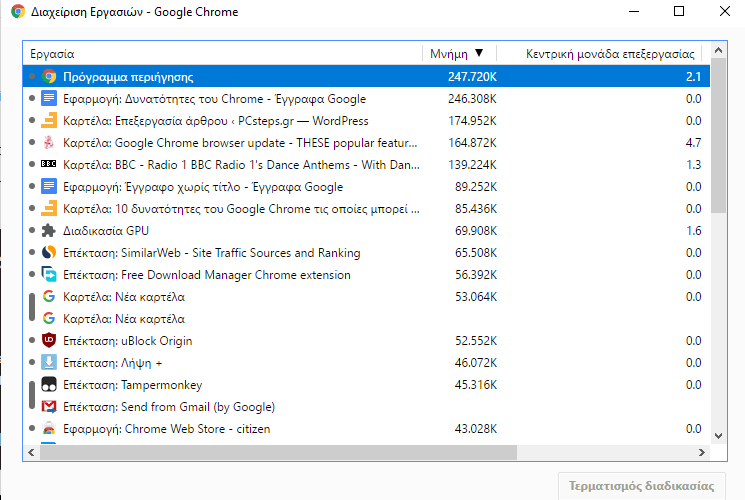Click the horizontal scrollbar right arrow
This screenshot has height=500, width=745.
point(702,452)
